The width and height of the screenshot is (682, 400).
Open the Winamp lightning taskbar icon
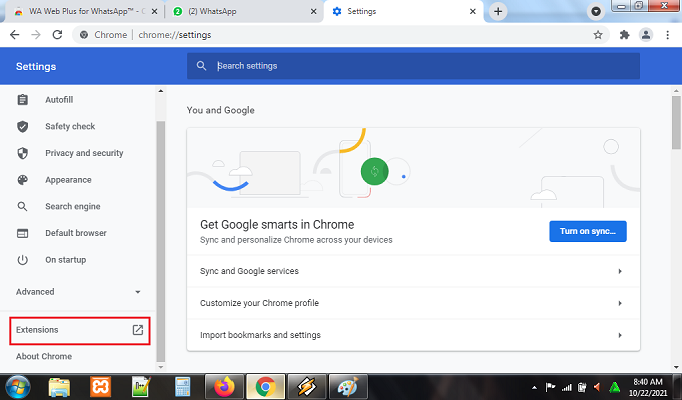(x=307, y=387)
